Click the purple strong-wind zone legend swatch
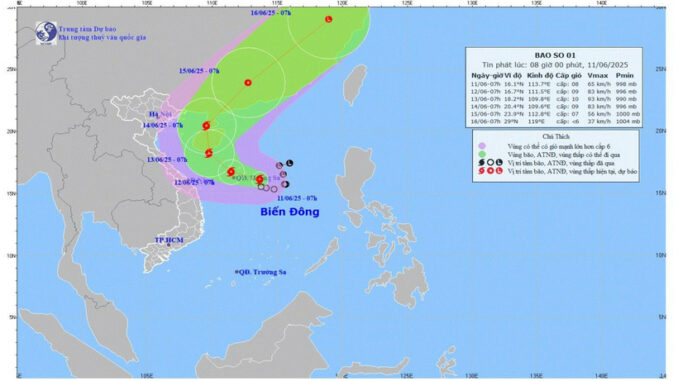Viewport: 678px width, 381px height. (482, 146)
